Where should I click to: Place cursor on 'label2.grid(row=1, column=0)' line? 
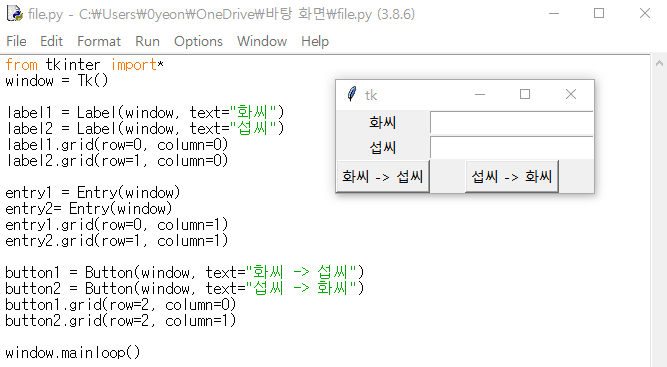coord(117,161)
